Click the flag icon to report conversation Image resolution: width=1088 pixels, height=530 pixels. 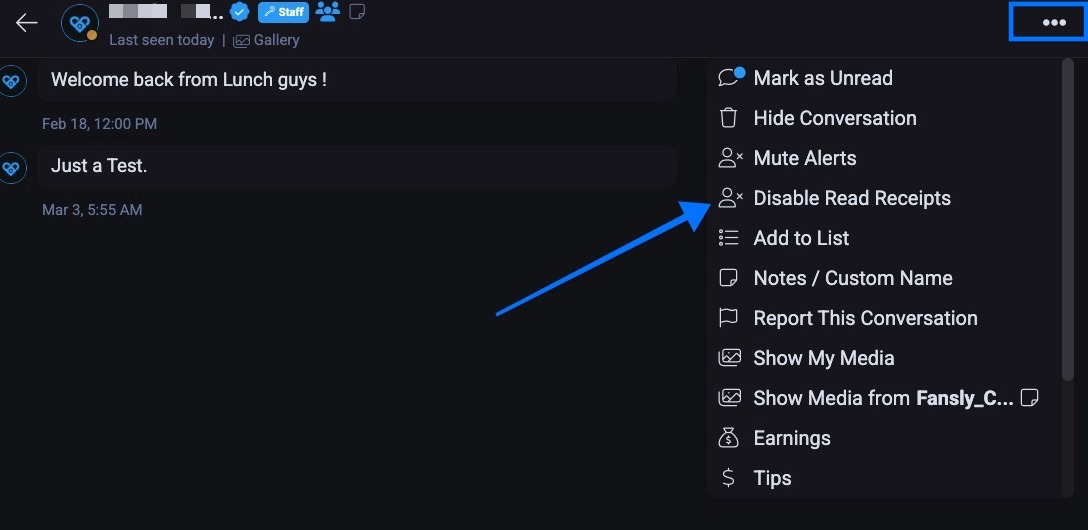point(729,318)
